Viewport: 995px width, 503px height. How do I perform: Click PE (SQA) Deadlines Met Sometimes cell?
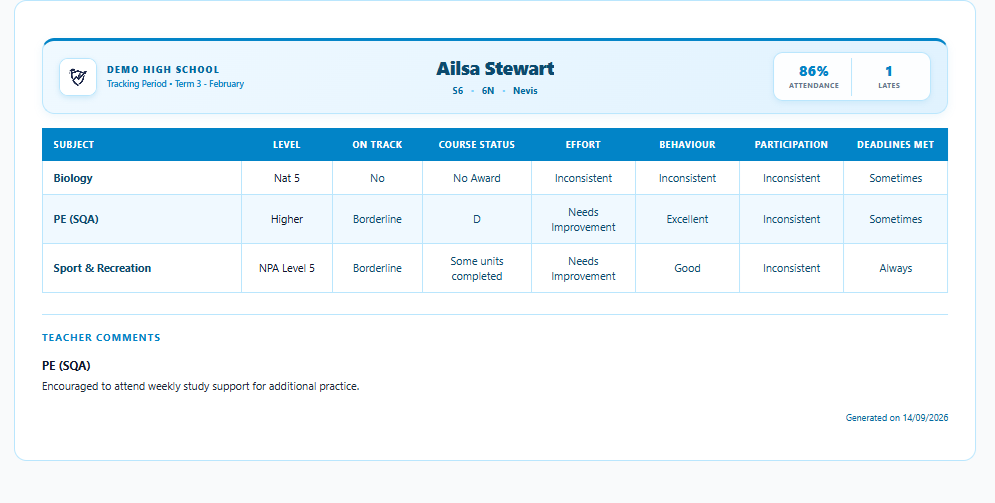pyautogui.click(x=895, y=219)
